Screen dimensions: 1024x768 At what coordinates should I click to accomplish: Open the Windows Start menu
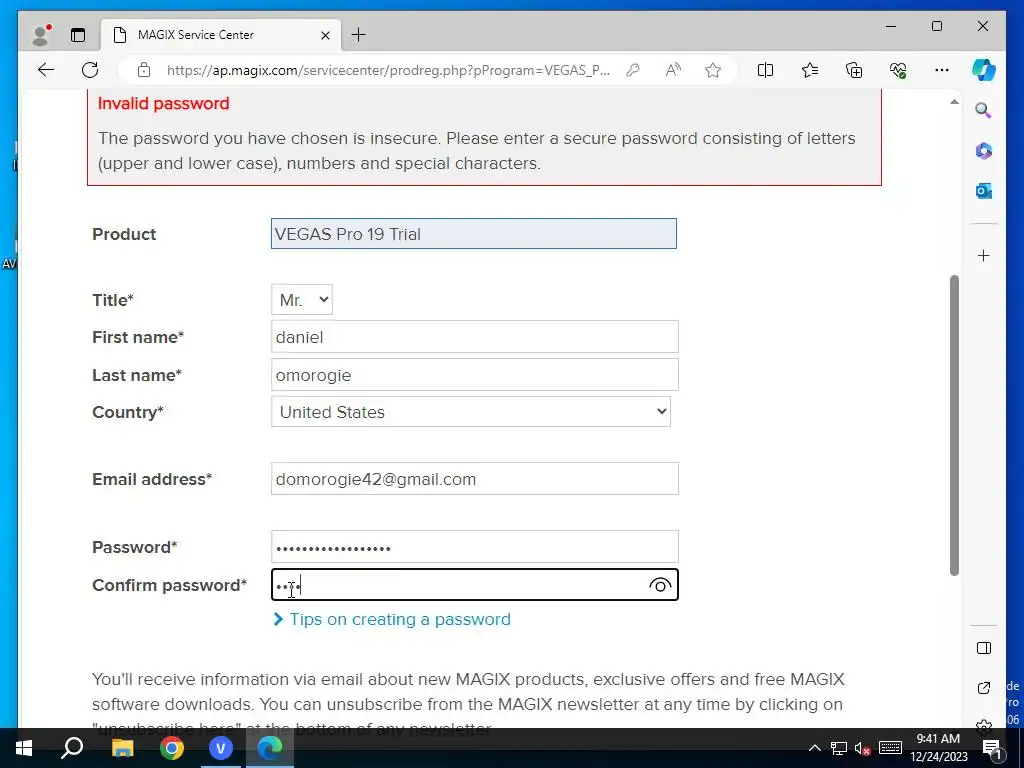tap(24, 748)
